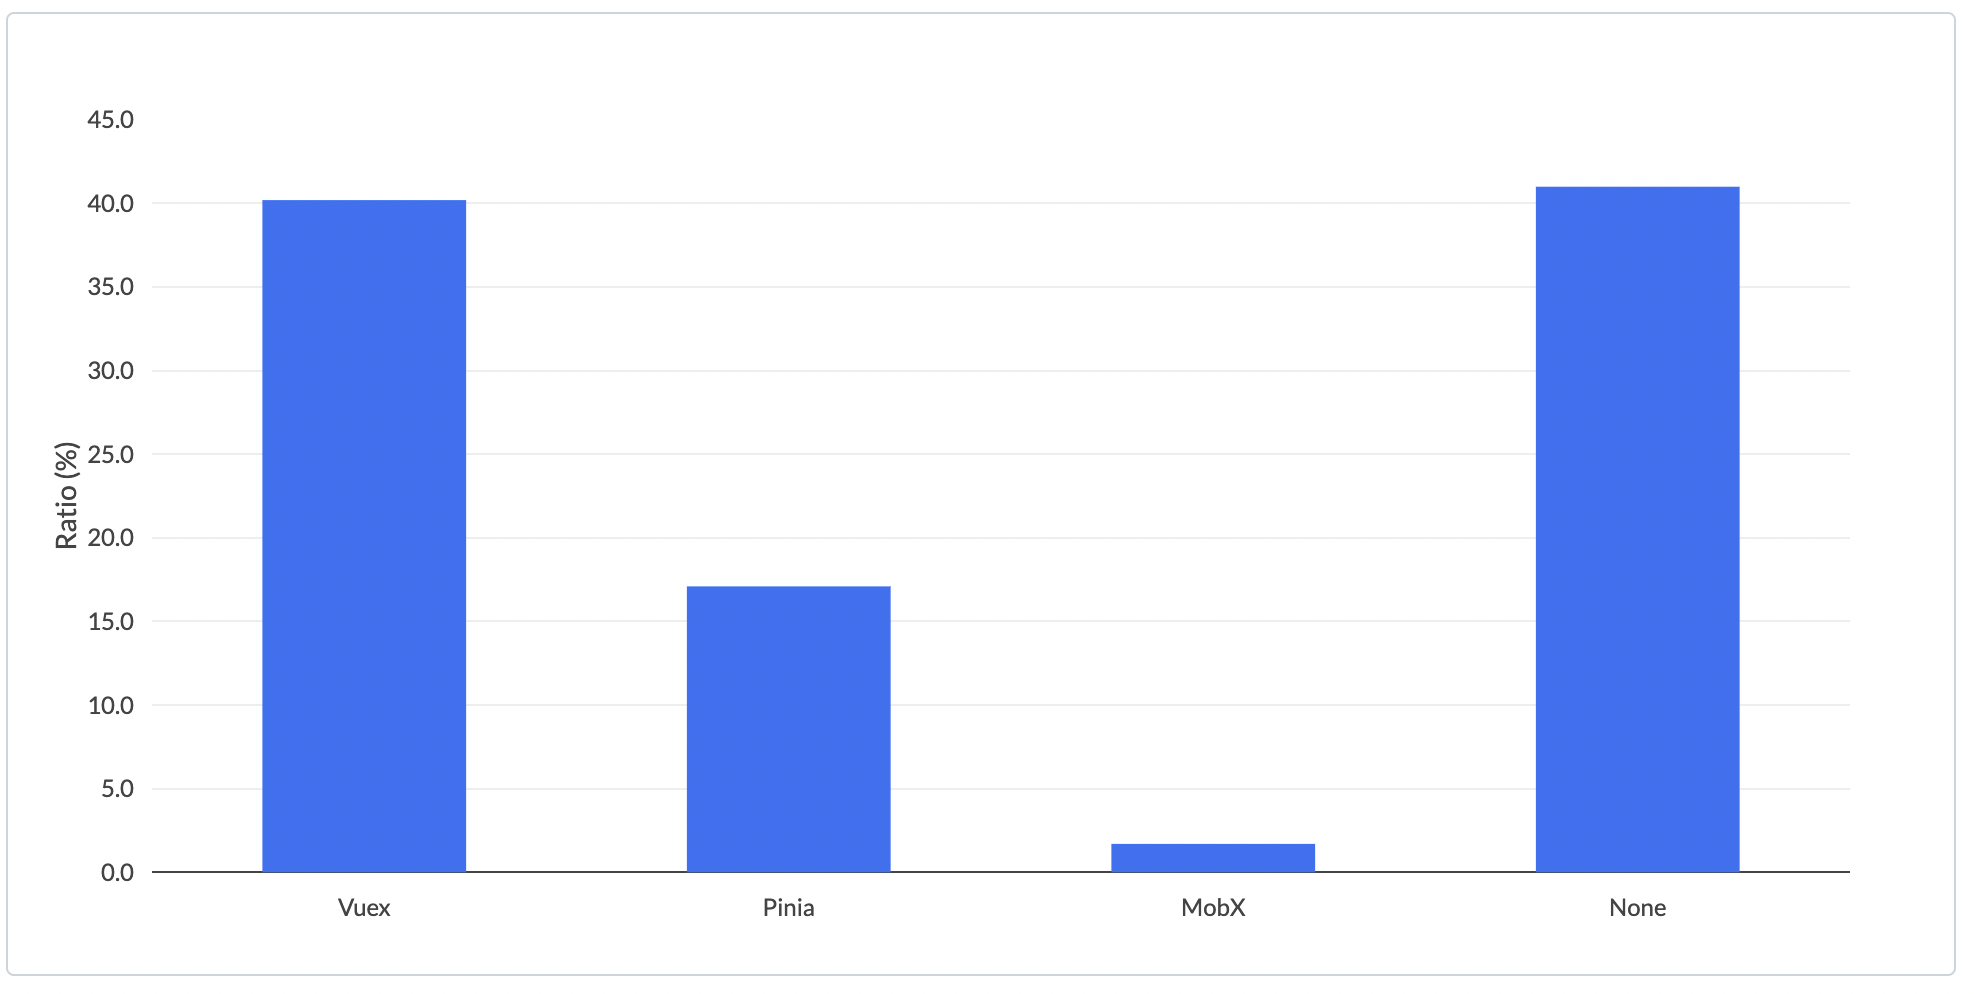Select the Pinia bar
Viewport: 1974px width, 994px height.
(788, 729)
